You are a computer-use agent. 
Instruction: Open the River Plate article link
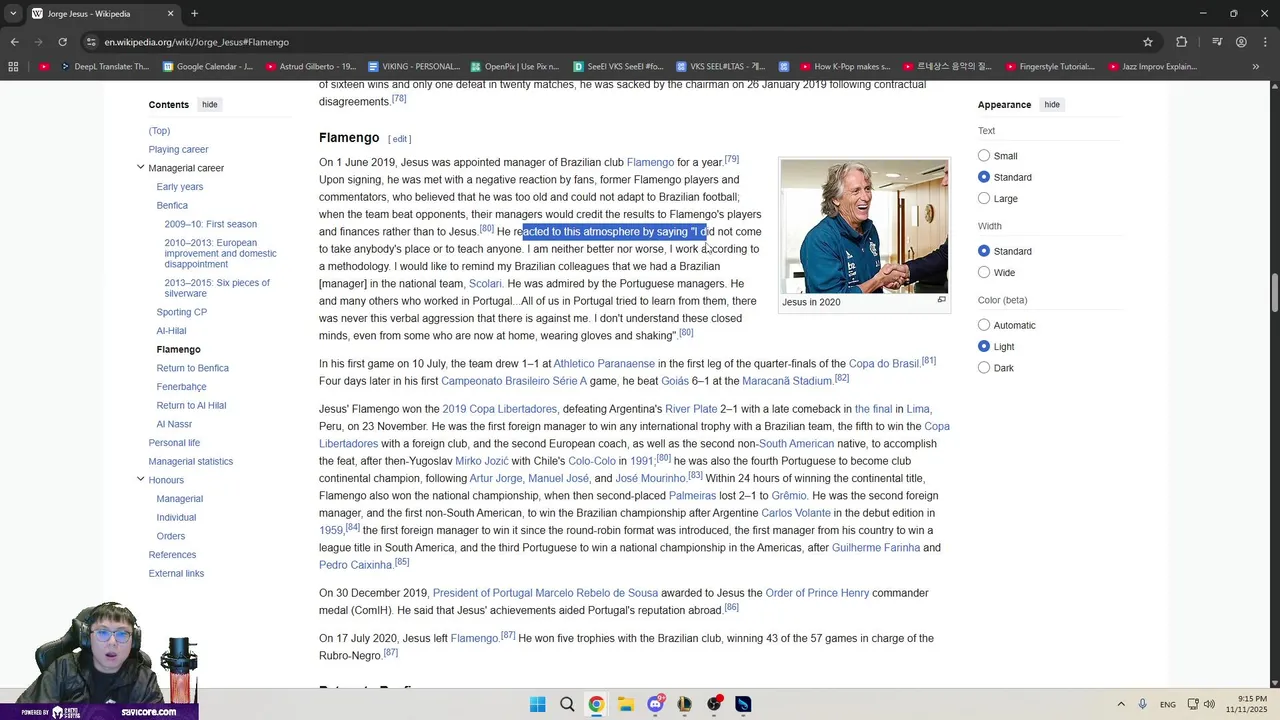[x=691, y=409]
